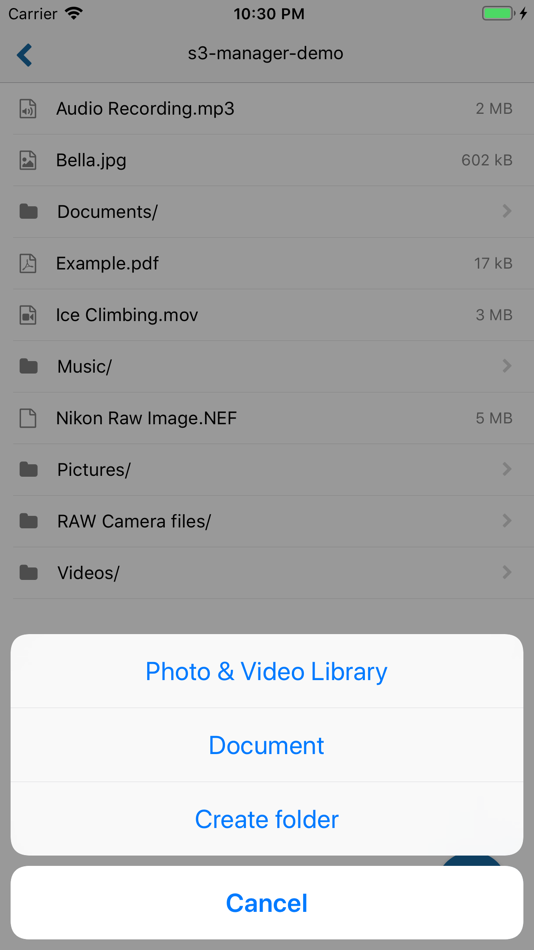Select Document from the action sheet
Screen dimensions: 534x950
(267, 745)
